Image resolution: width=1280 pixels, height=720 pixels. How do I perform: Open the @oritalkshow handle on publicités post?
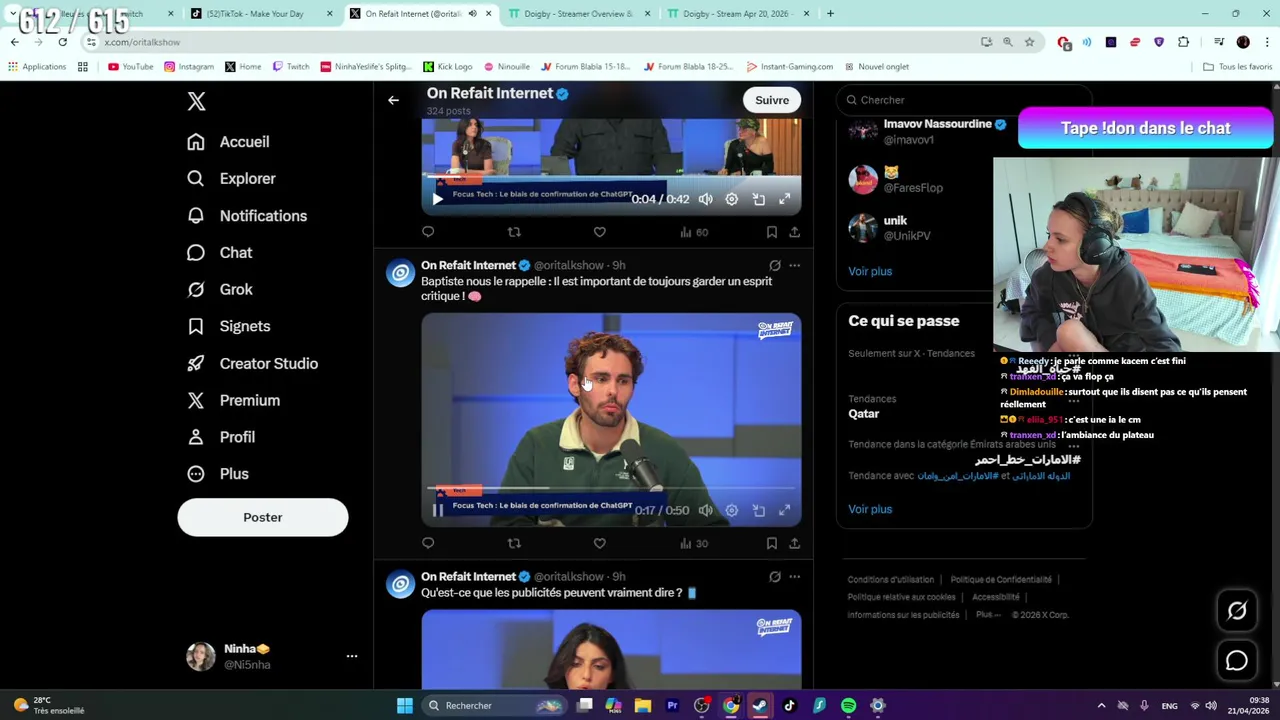(569, 577)
